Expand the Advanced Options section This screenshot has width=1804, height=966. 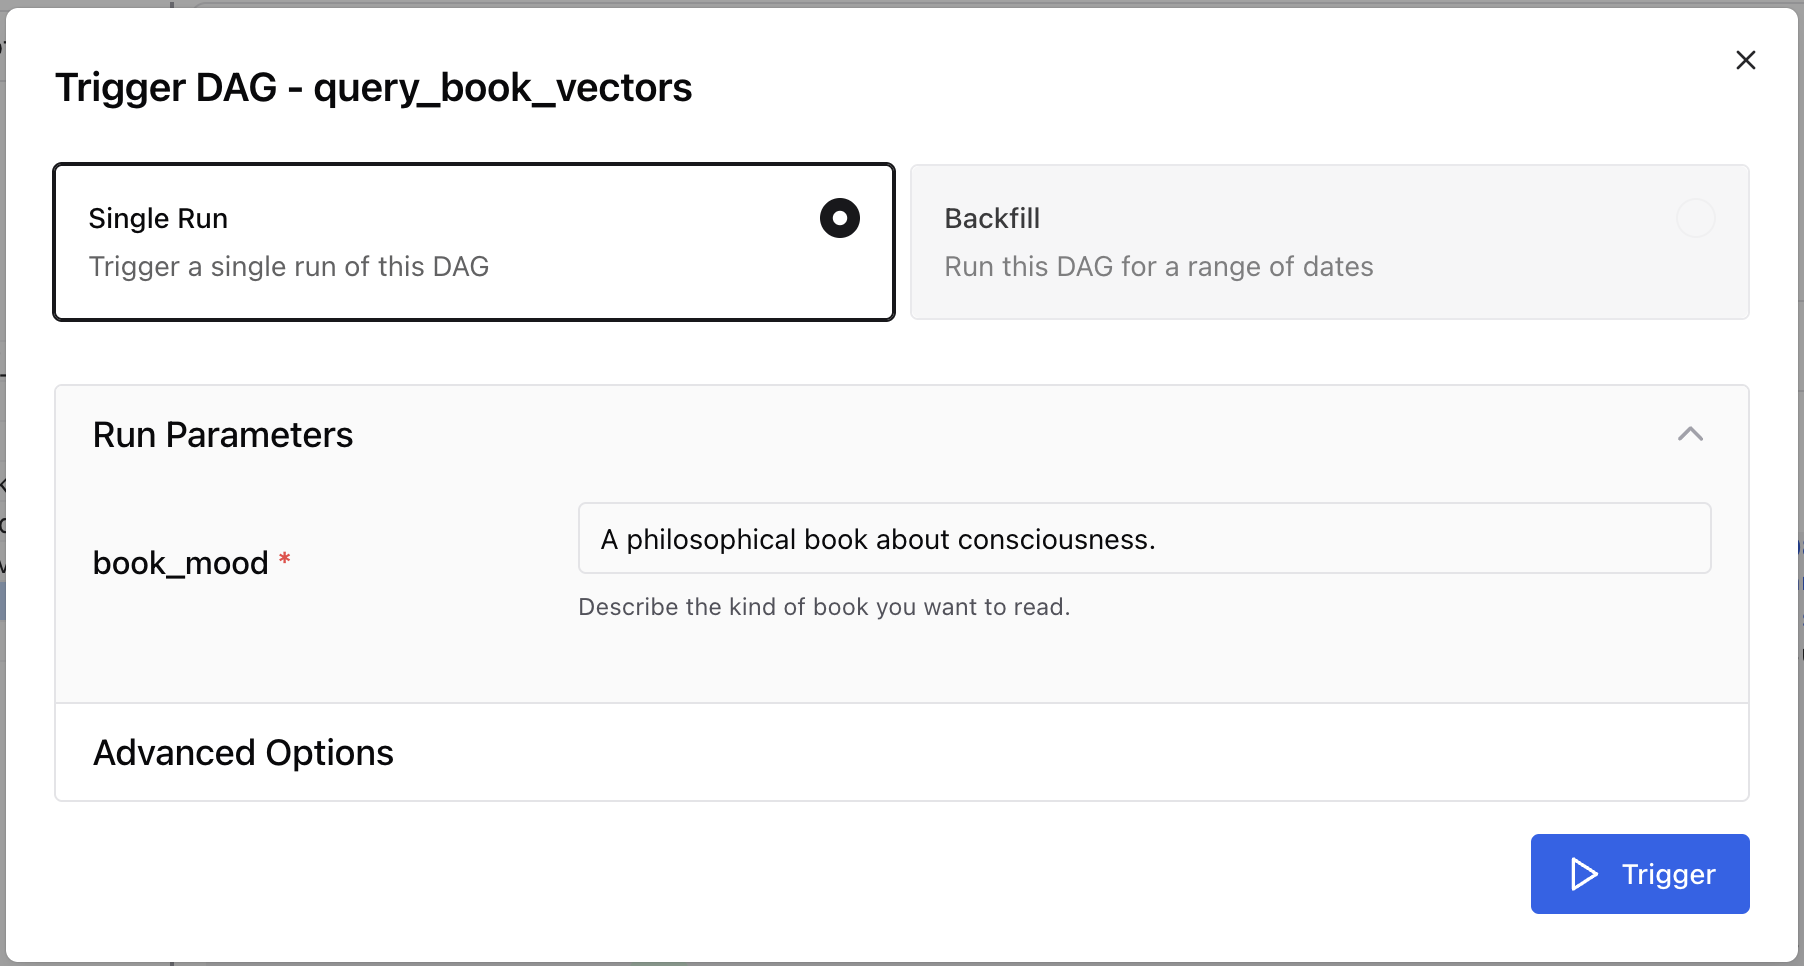tap(243, 752)
